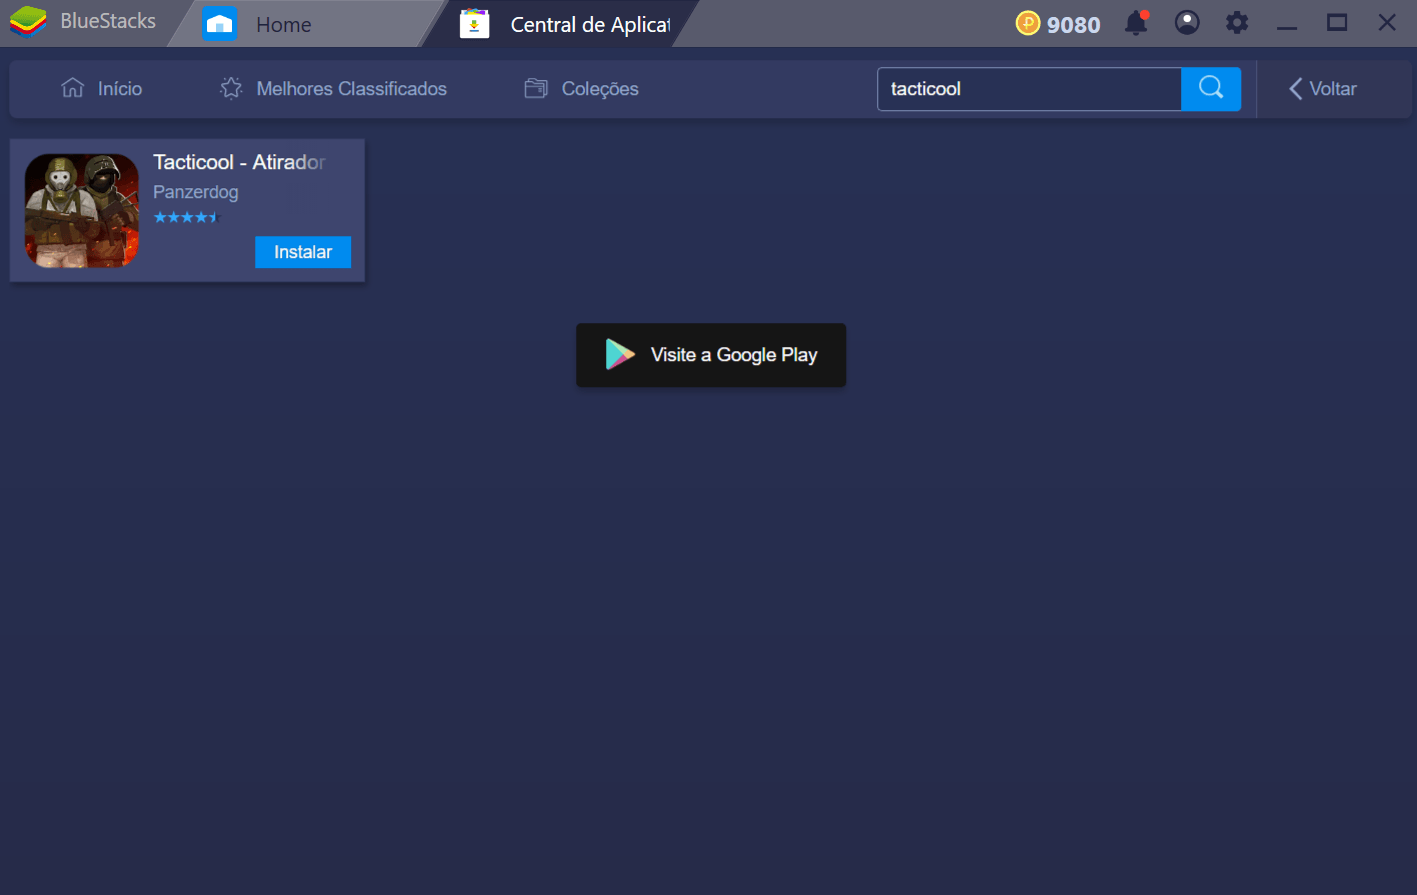Screen dimensions: 1417x895
Task: Maximize the BlueStacks window
Action: (x=1337, y=23)
